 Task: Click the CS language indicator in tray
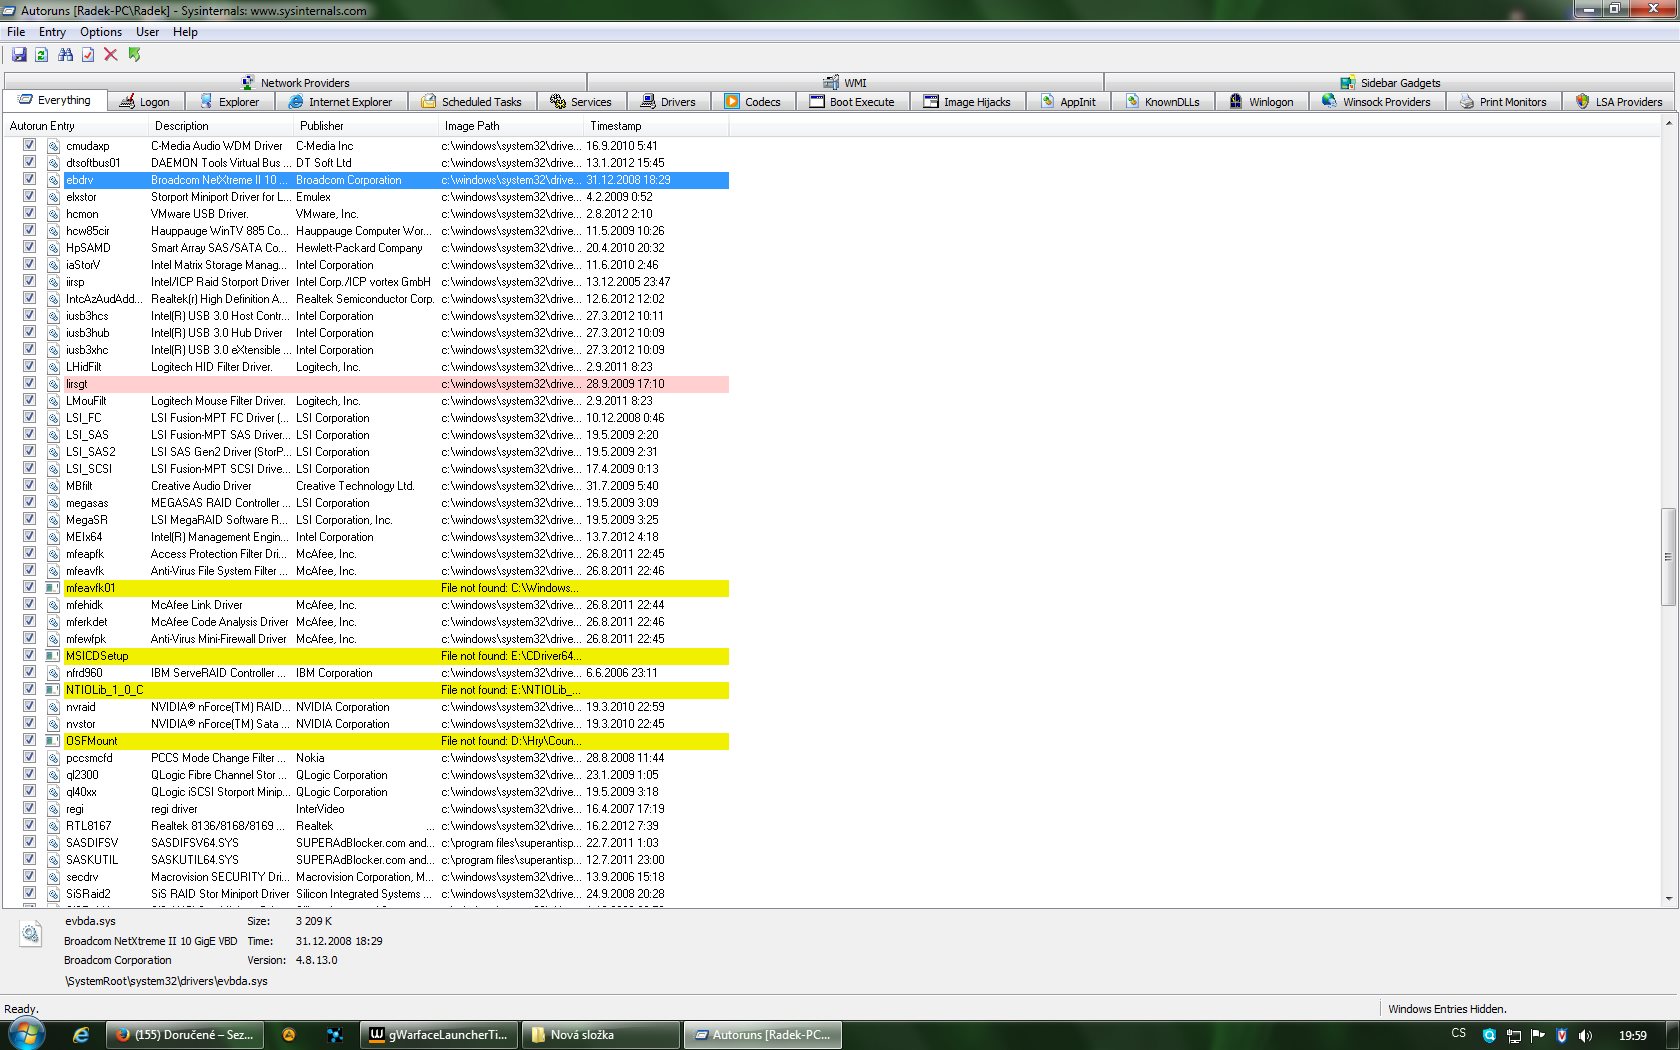[1459, 1034]
